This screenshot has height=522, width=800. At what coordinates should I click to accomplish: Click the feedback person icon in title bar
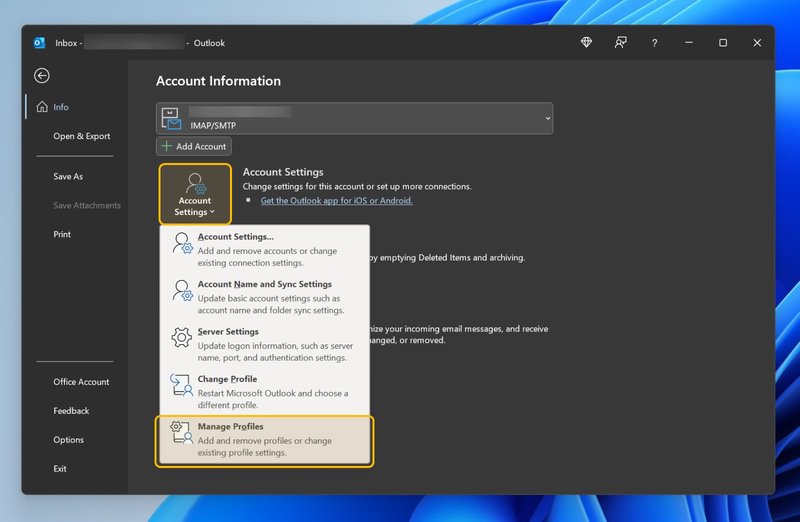point(620,42)
